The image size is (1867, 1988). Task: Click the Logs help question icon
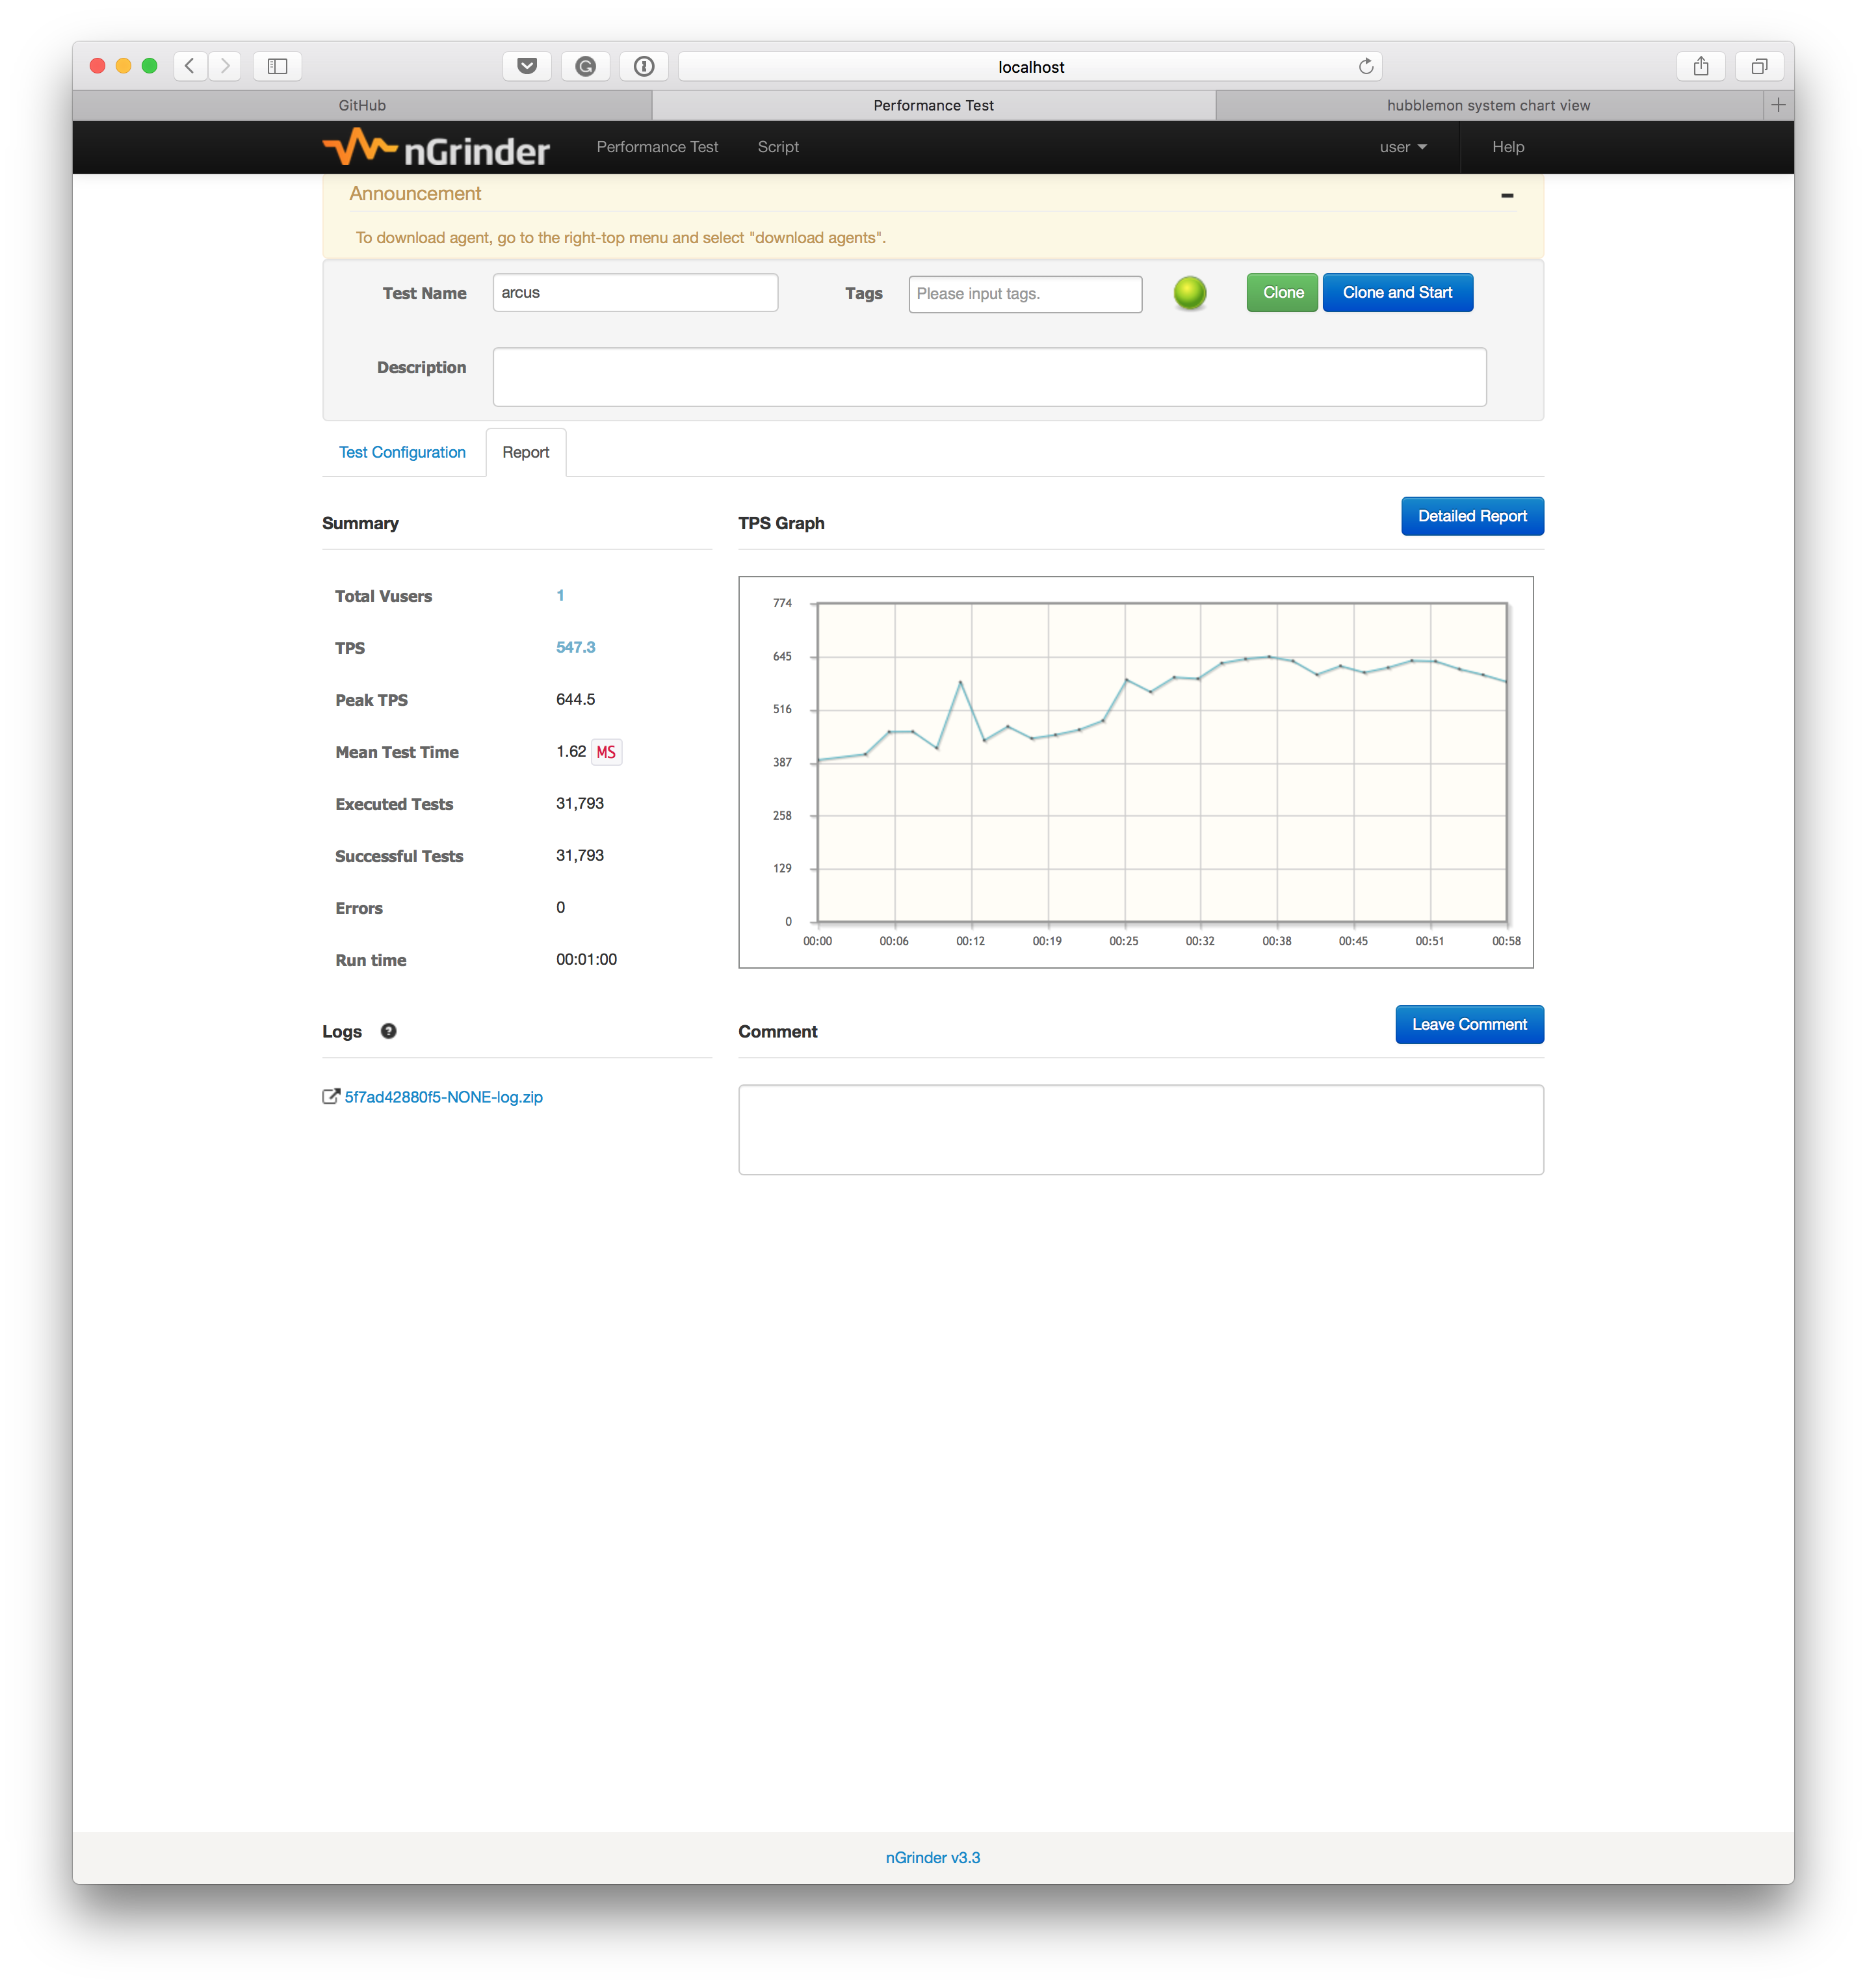point(388,1031)
